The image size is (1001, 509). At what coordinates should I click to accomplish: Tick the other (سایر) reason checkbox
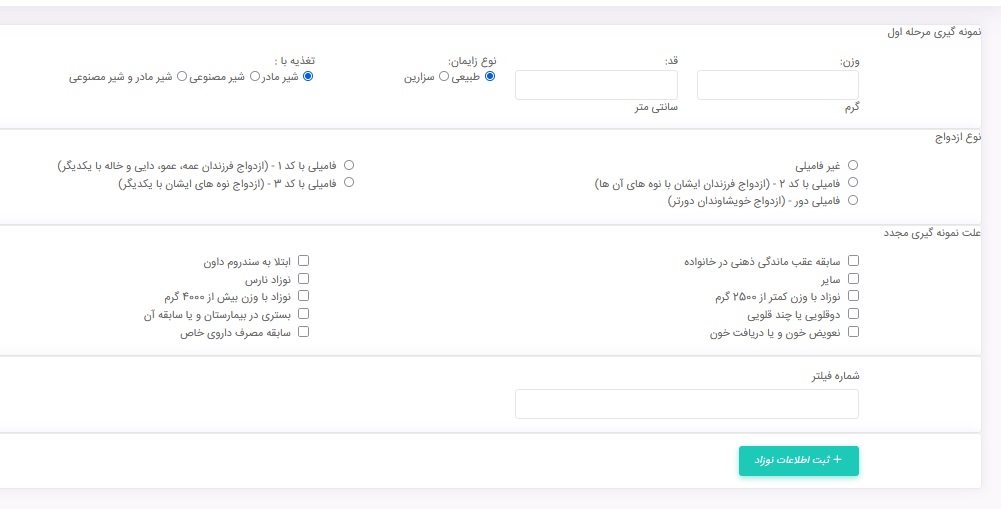[853, 279]
